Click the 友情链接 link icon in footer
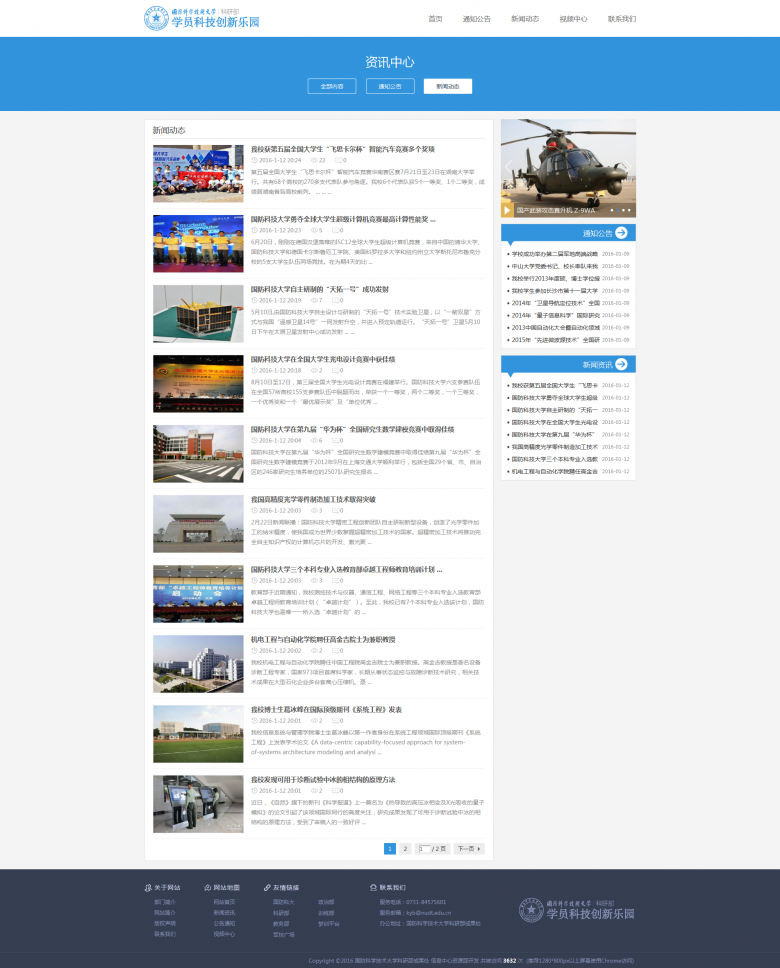 (267, 887)
